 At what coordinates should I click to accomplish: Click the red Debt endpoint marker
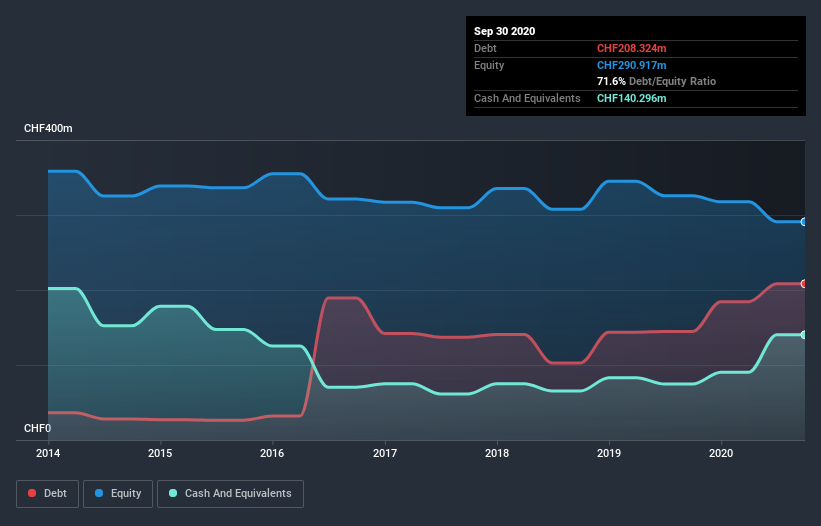coord(804,284)
